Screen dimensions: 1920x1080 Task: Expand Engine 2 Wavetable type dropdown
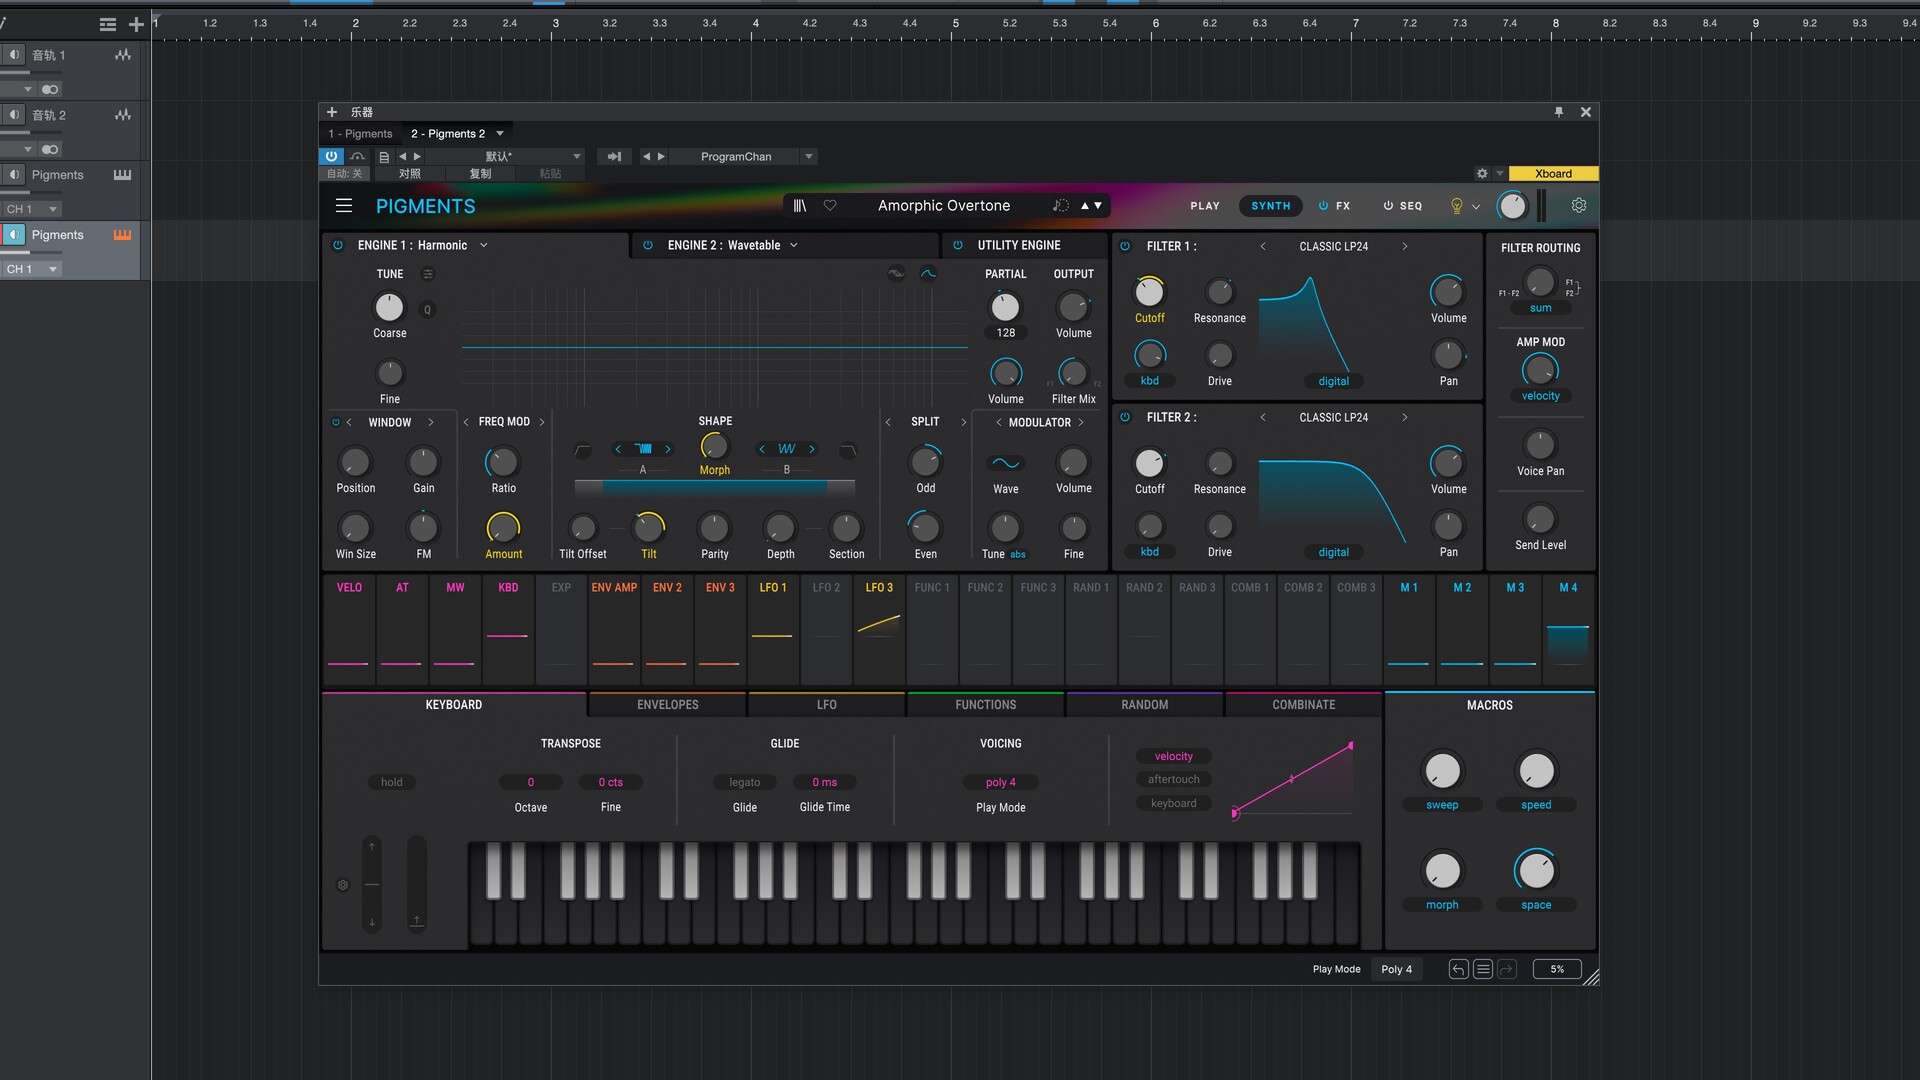[794, 245]
